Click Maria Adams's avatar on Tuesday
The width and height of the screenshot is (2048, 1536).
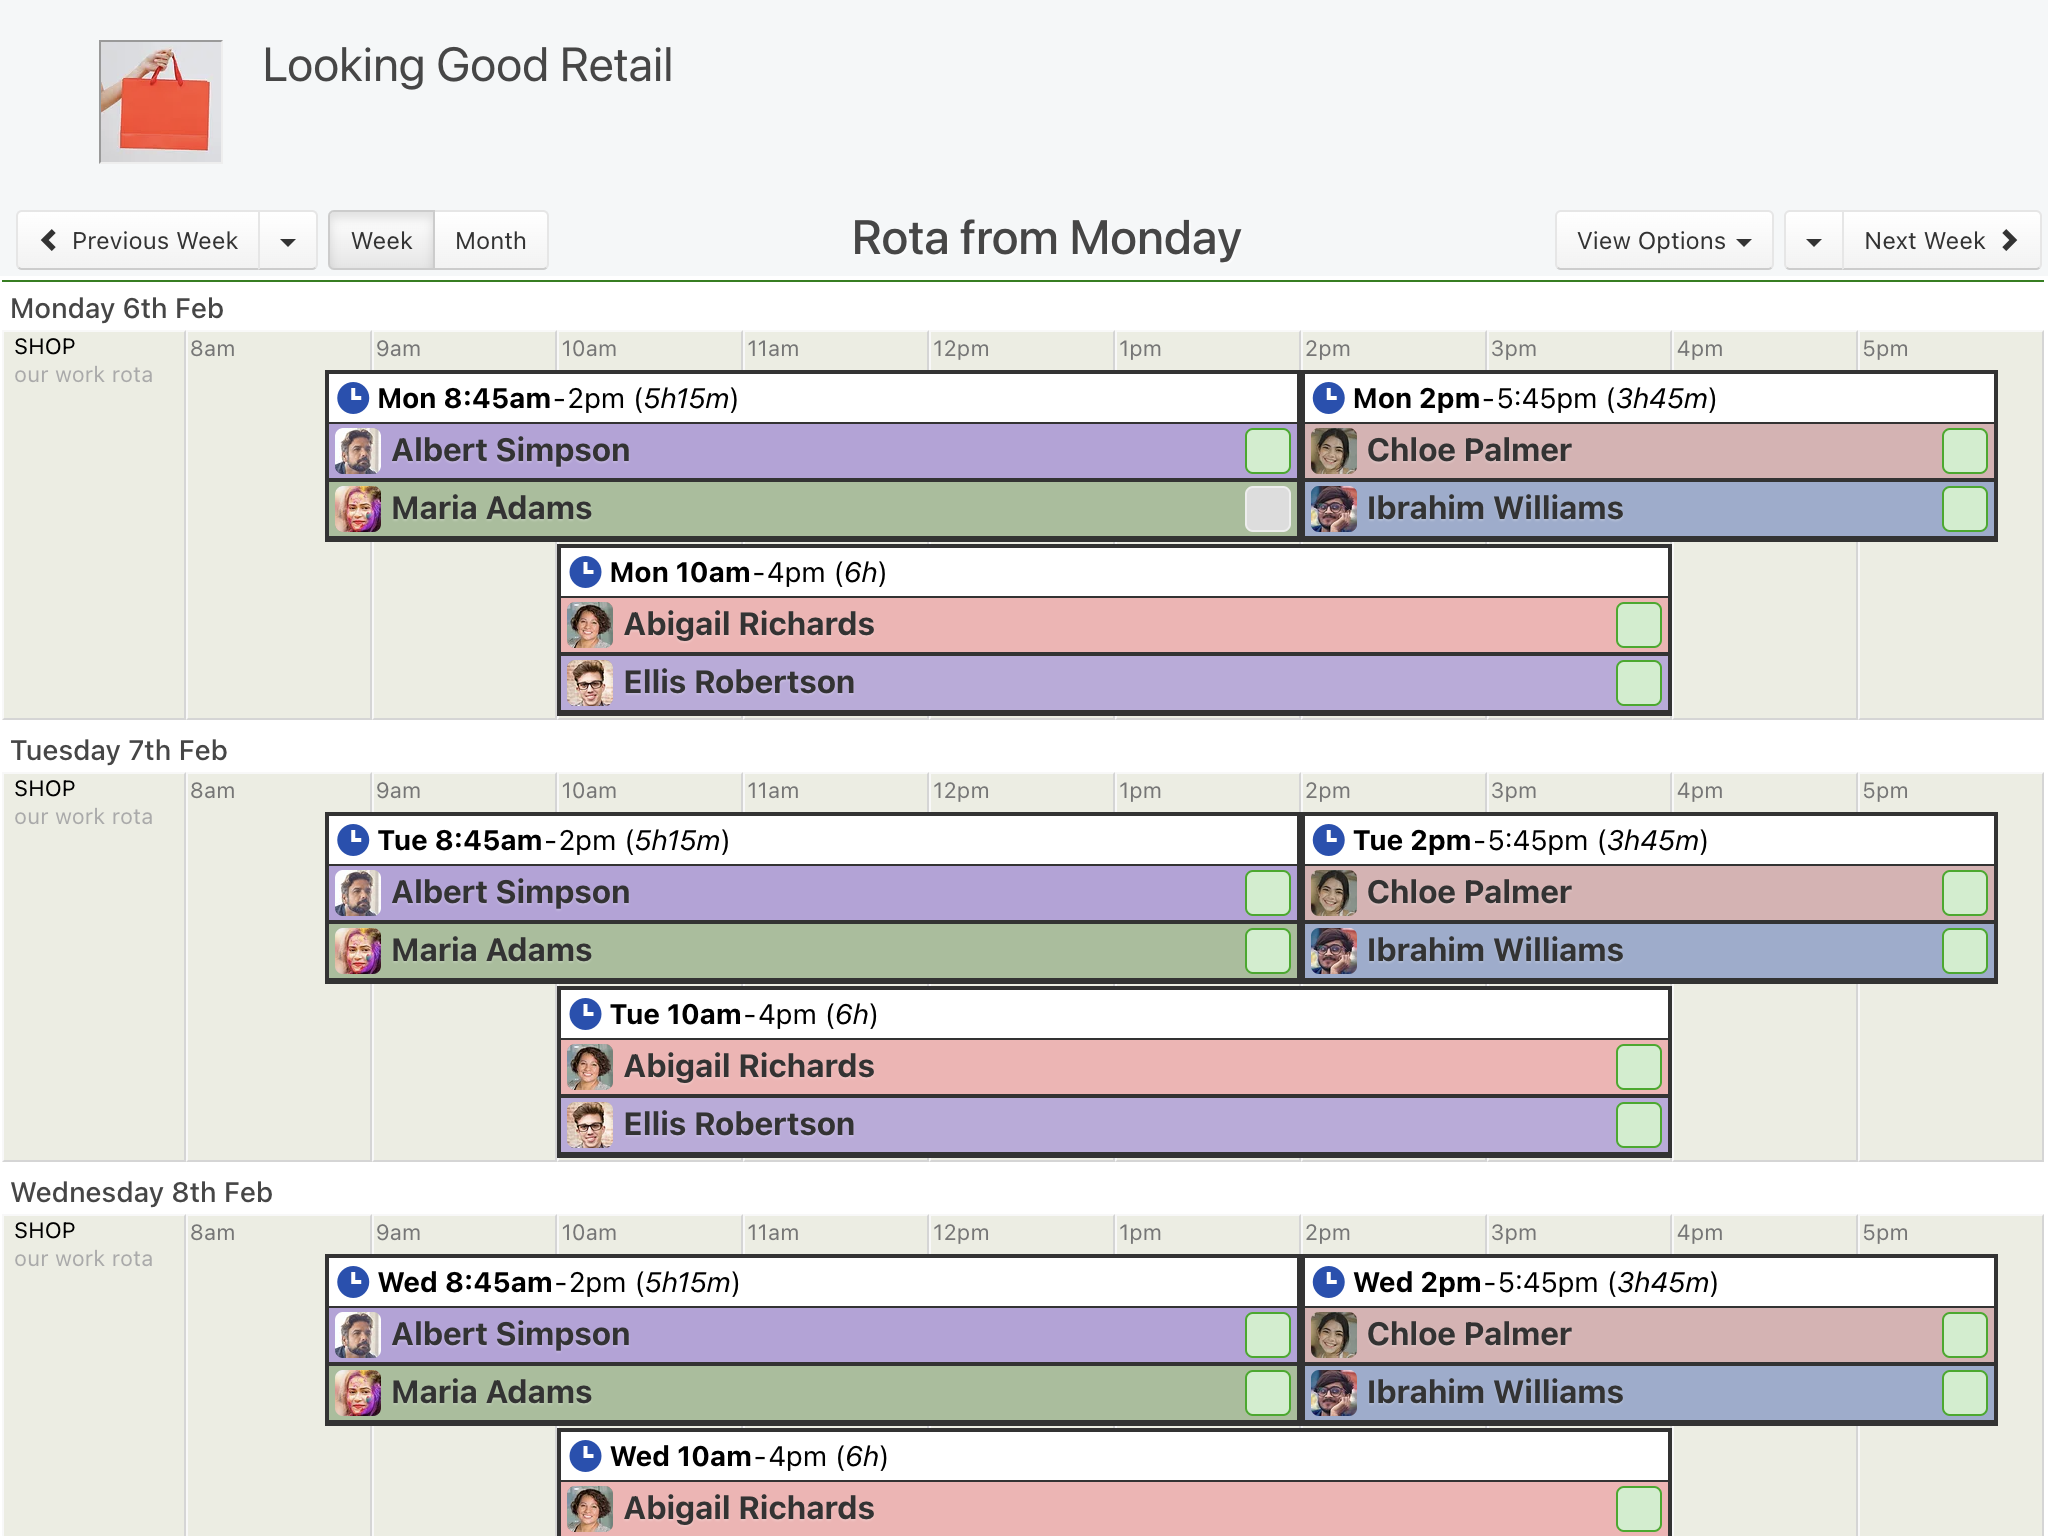coord(358,951)
